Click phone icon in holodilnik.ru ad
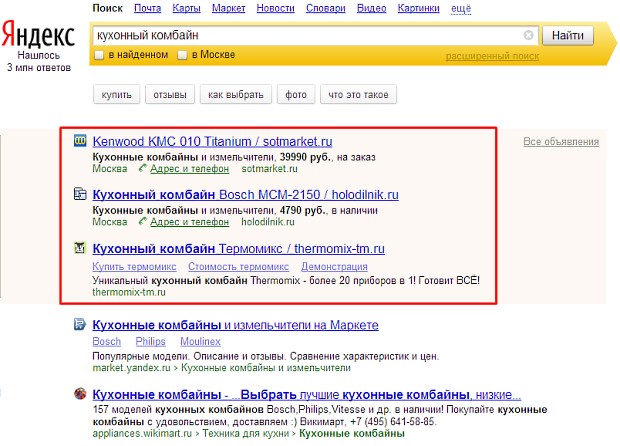Image resolution: width=620 pixels, height=446 pixels. (x=142, y=221)
